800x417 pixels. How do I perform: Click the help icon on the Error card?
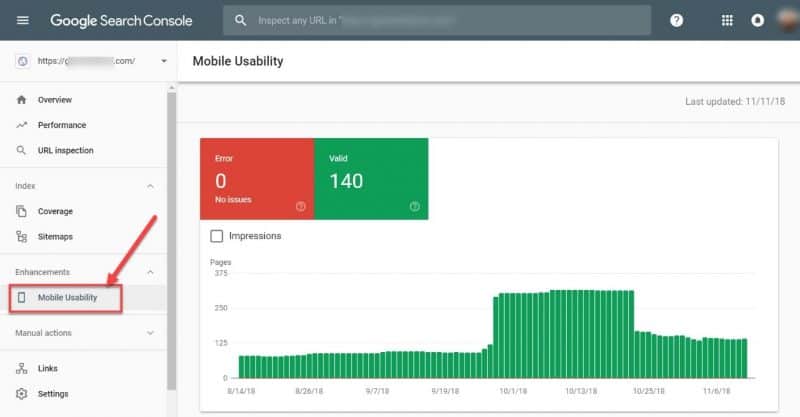click(301, 206)
